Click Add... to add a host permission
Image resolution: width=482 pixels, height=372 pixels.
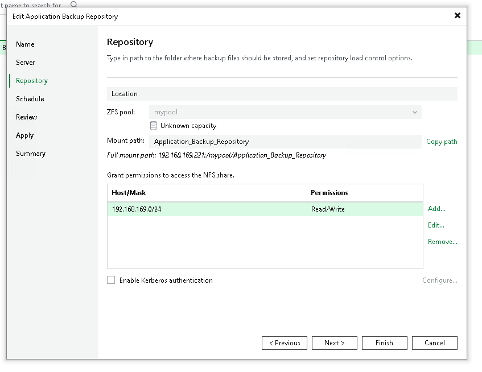[436, 209]
